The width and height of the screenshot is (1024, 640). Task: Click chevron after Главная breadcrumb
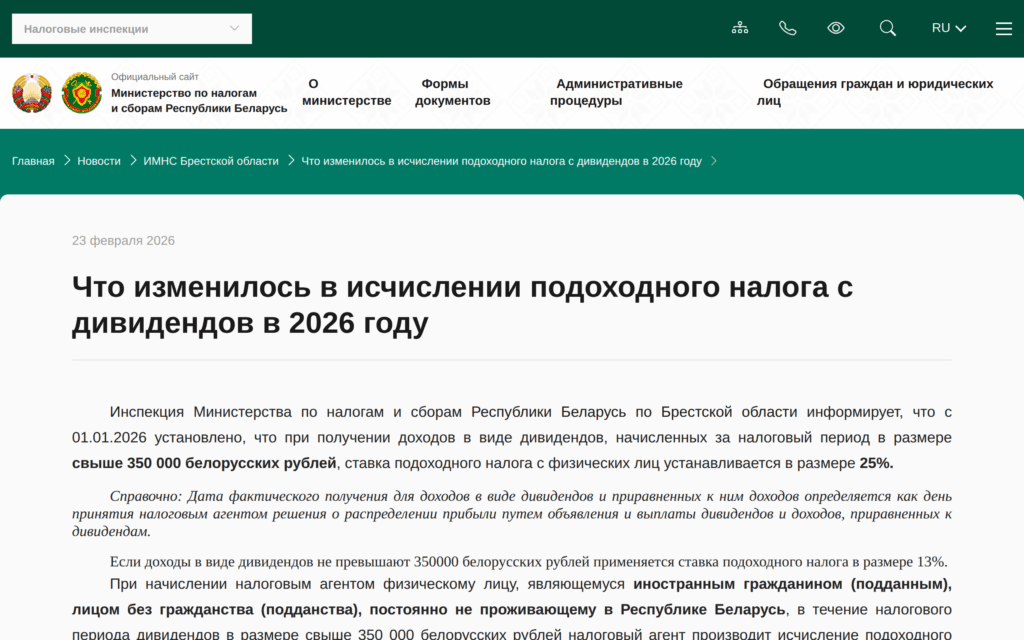(67, 161)
